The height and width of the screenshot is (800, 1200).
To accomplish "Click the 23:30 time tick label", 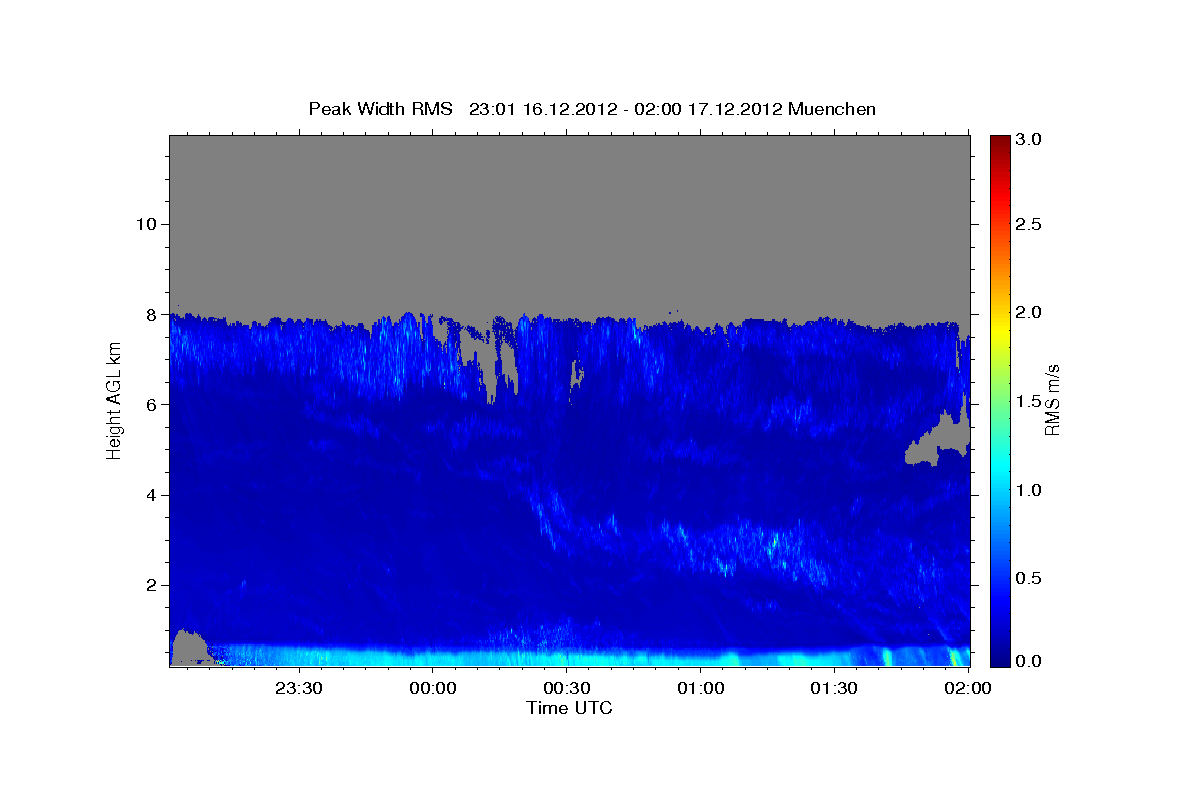I will (x=300, y=688).
